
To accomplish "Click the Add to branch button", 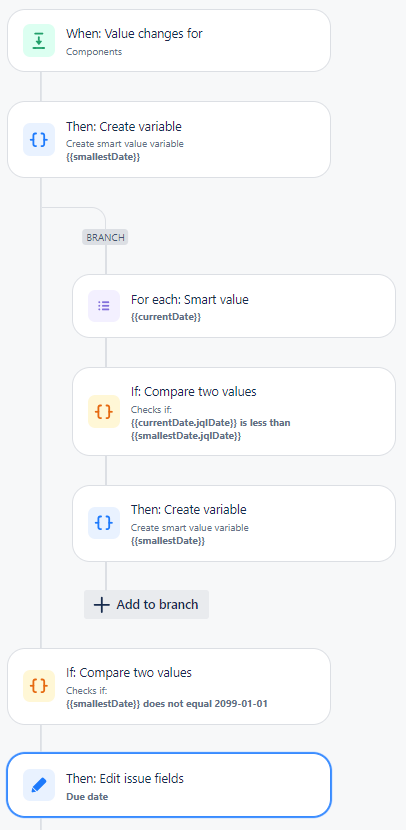I will [x=147, y=605].
